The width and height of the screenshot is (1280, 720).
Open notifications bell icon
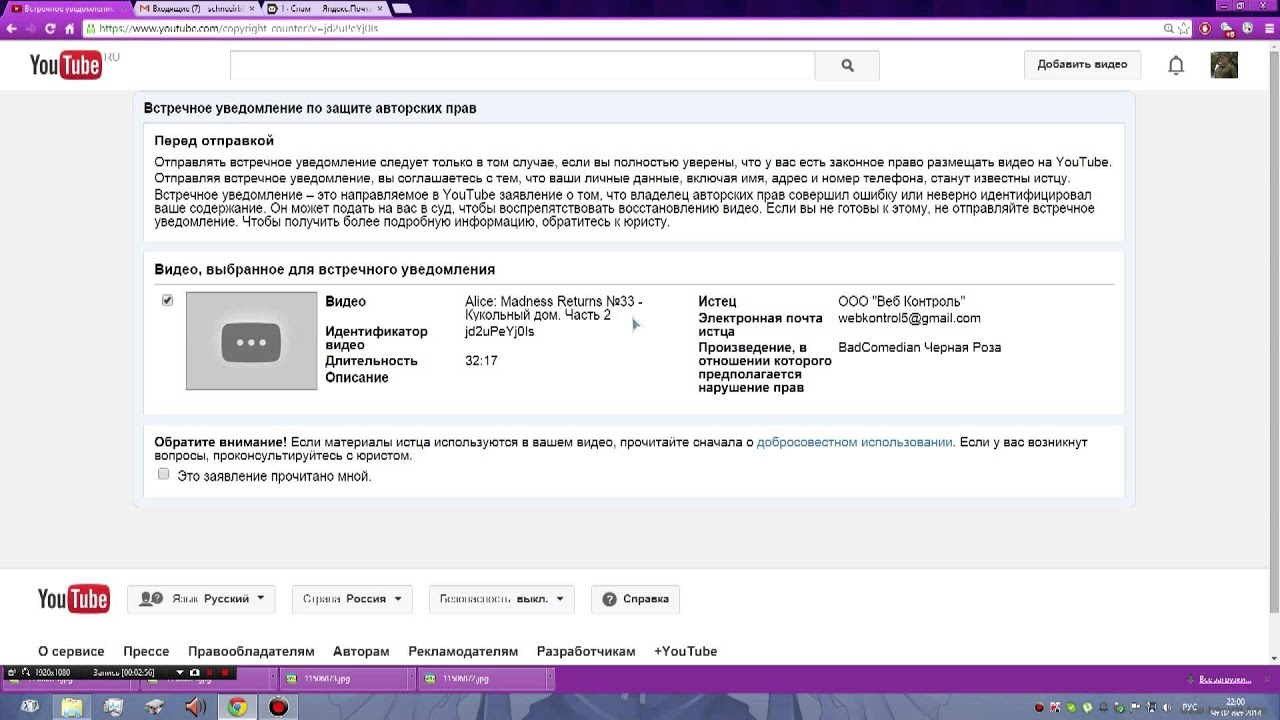click(1176, 65)
